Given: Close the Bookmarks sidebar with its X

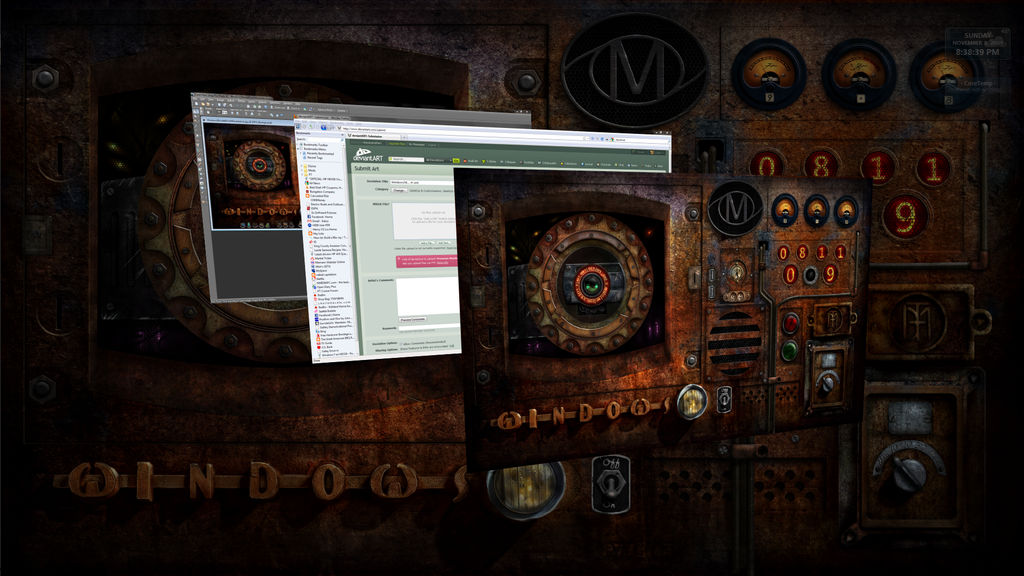Looking at the screenshot, I should [x=342, y=135].
